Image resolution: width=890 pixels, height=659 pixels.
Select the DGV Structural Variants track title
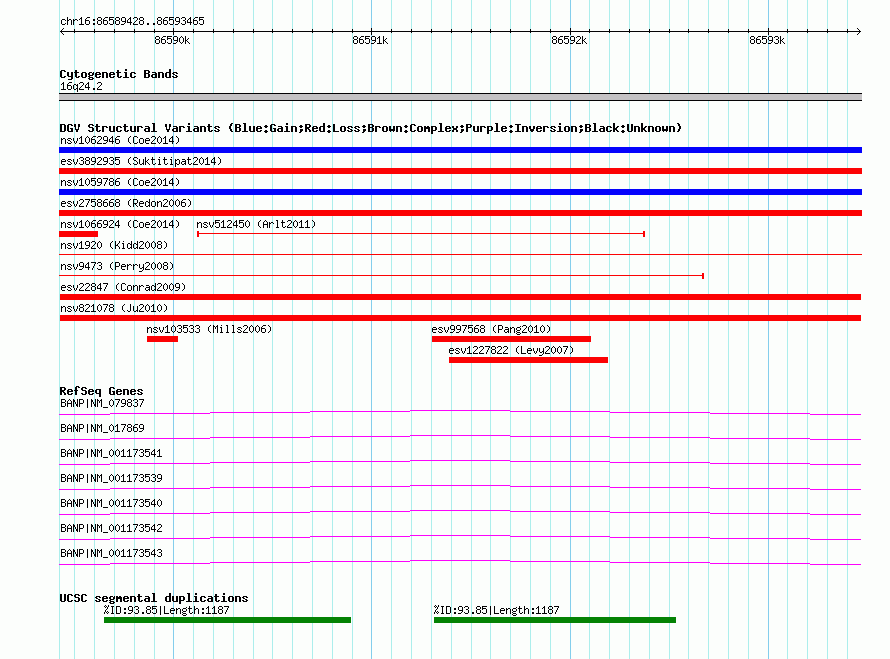(370, 128)
